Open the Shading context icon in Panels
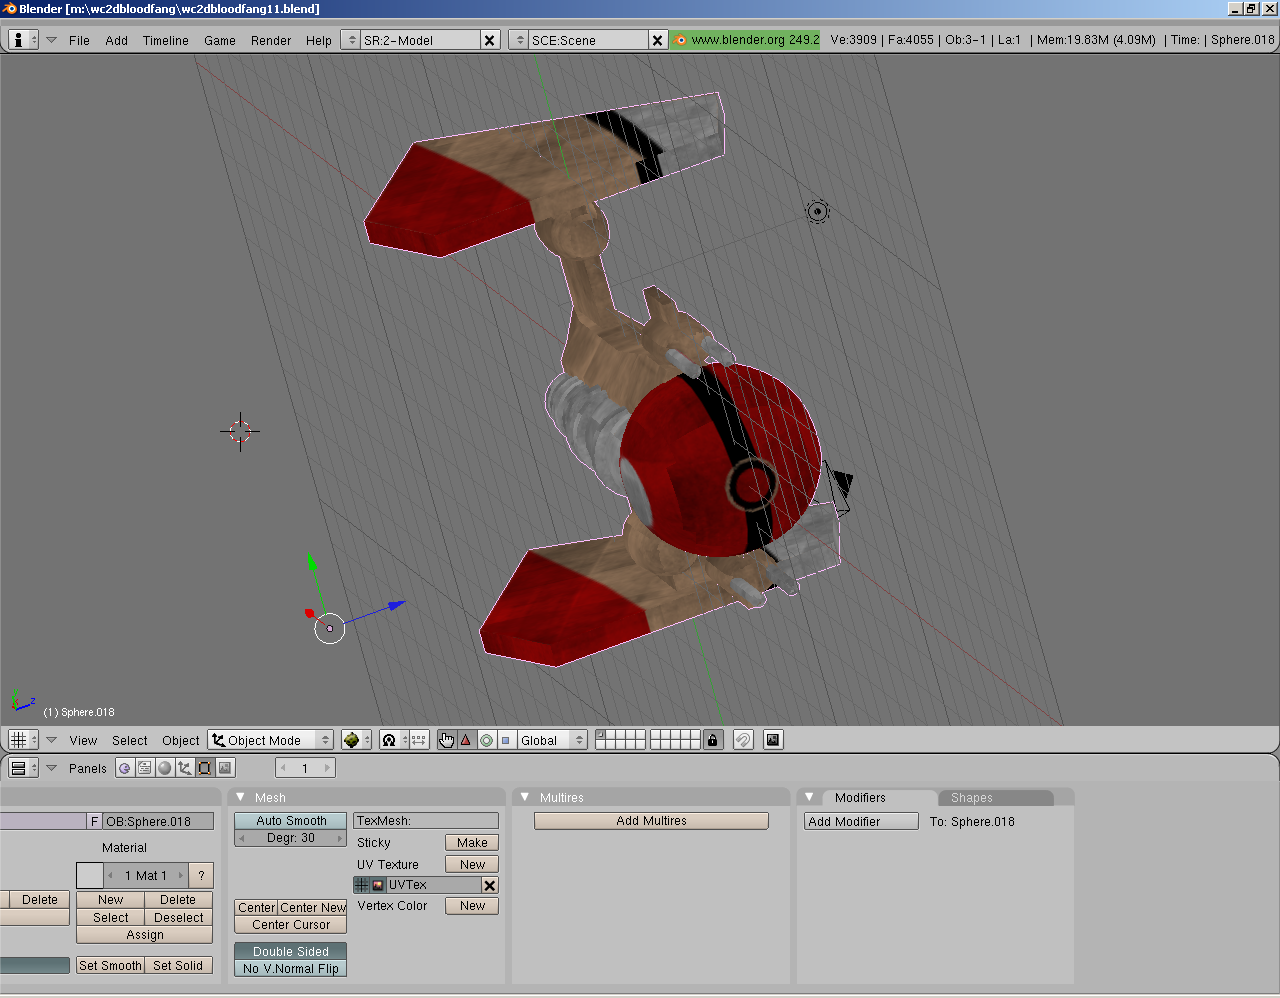1280x998 pixels. click(165, 768)
